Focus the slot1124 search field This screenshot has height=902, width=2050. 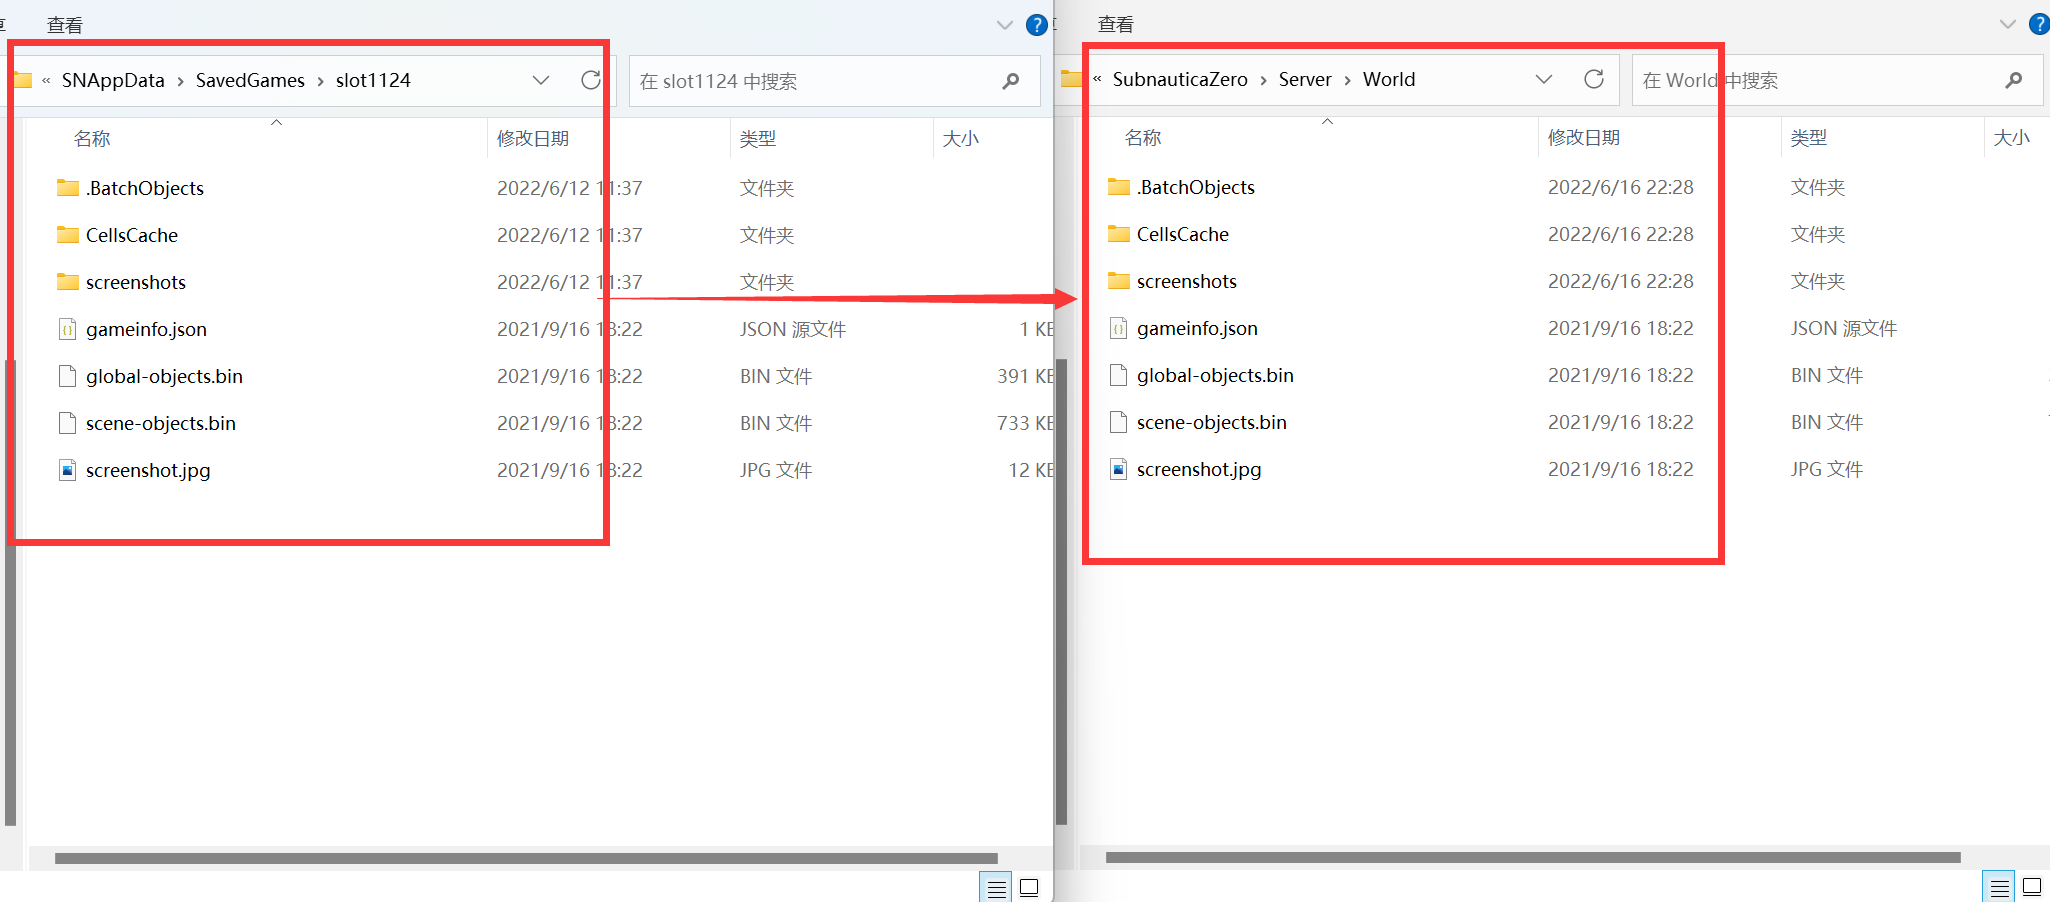coord(835,81)
